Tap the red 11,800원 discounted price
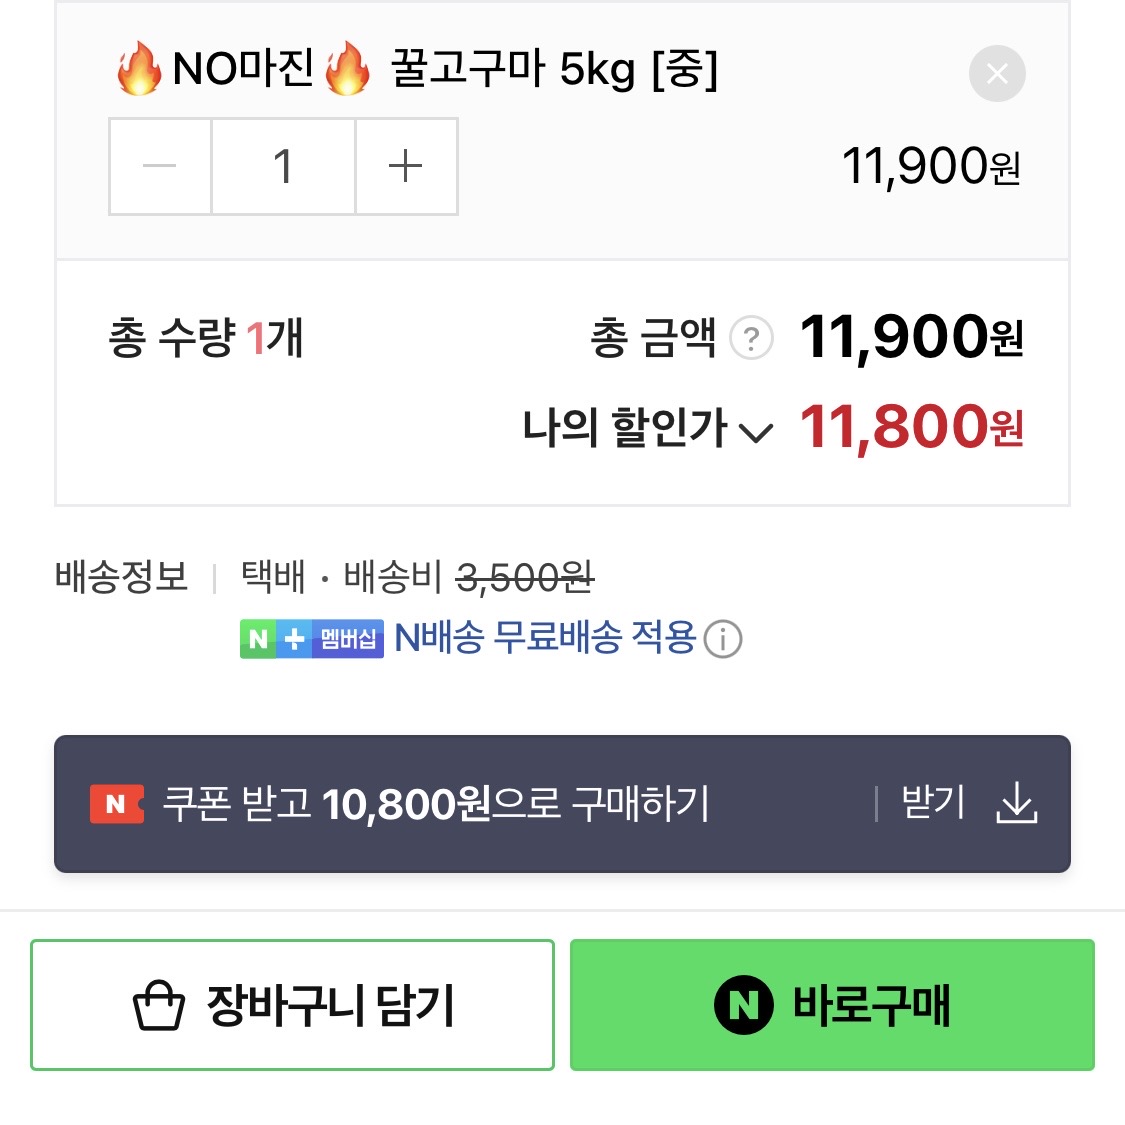1125x1125 pixels. pyautogui.click(x=911, y=427)
